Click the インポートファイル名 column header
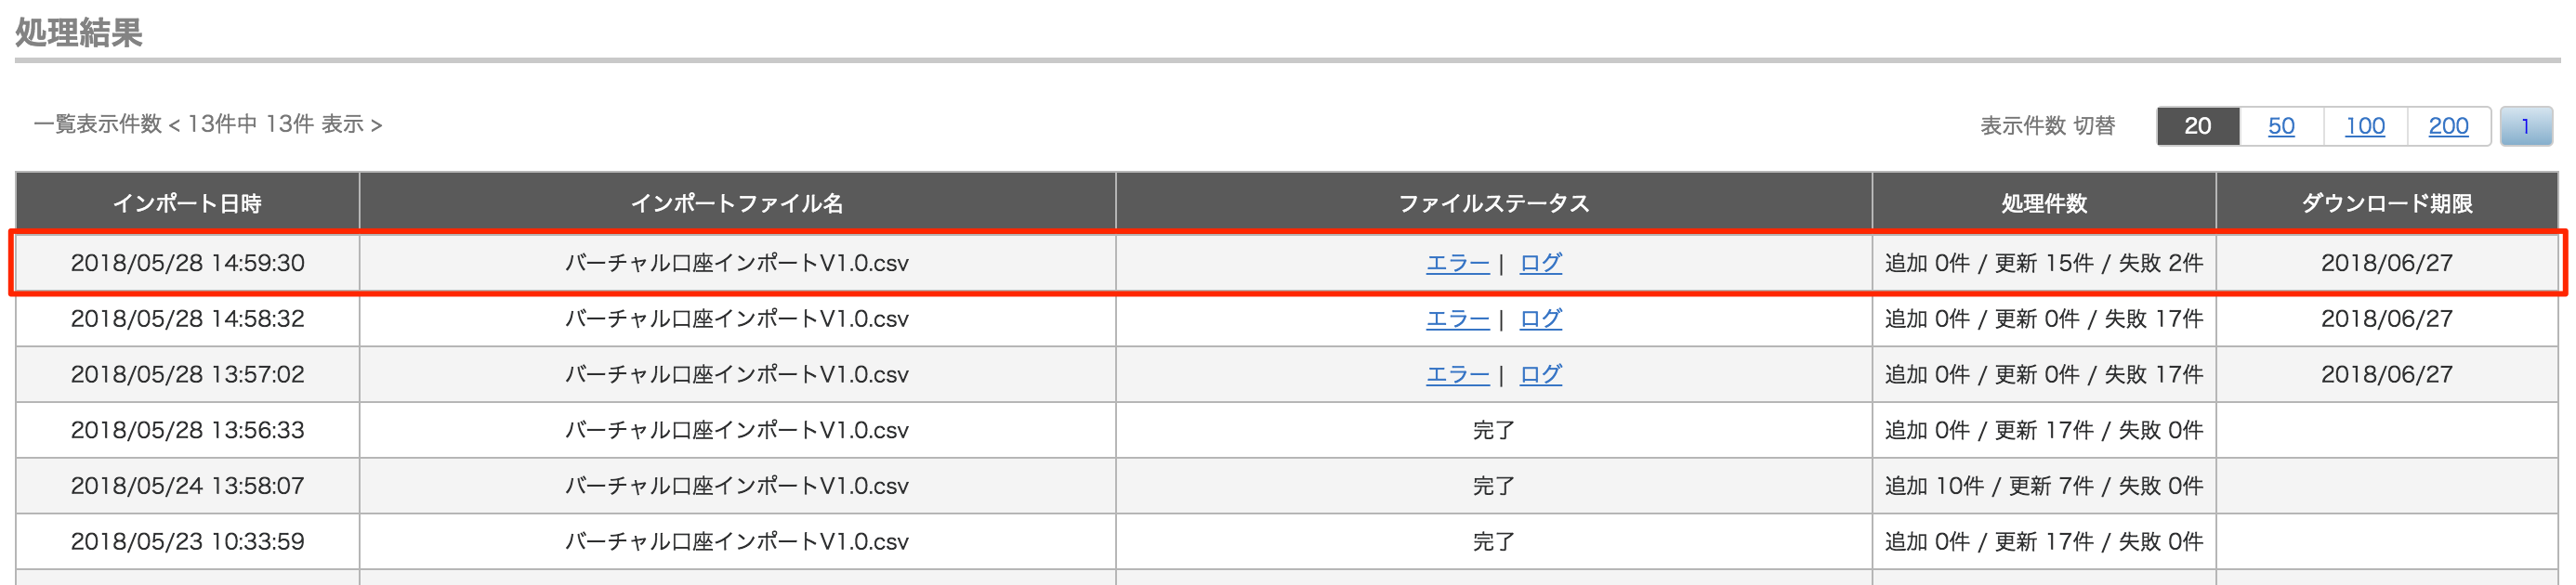Image resolution: width=2576 pixels, height=585 pixels. pyautogui.click(x=737, y=203)
